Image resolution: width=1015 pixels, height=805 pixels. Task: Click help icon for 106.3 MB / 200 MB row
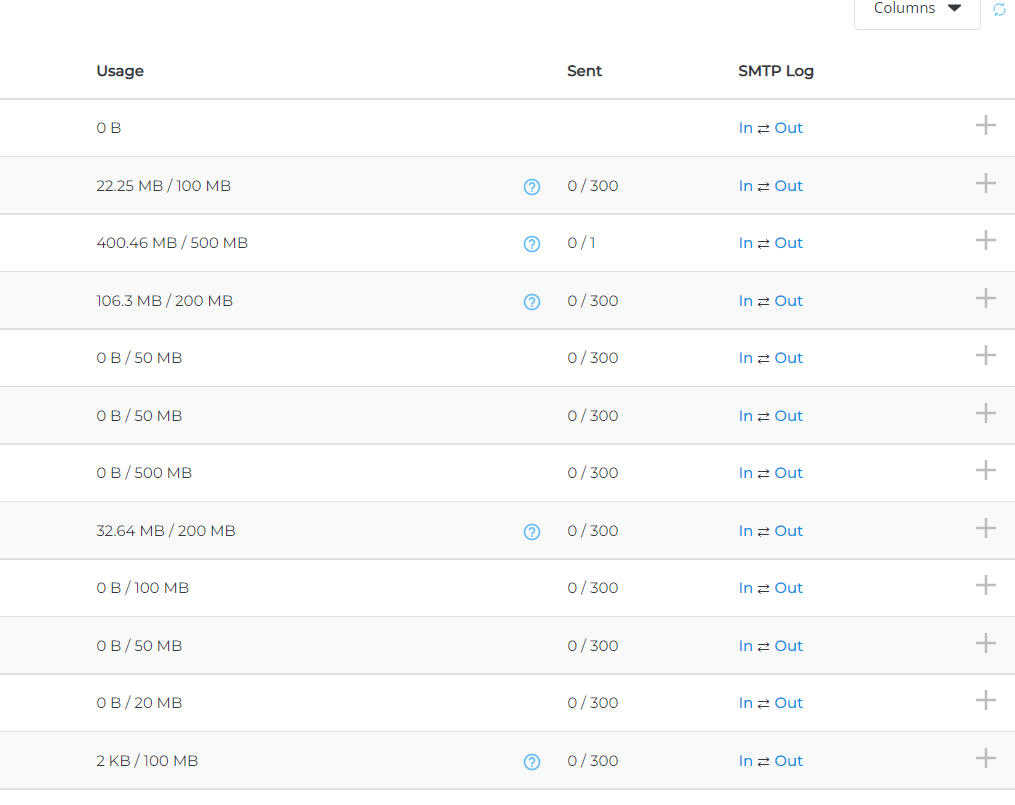point(532,302)
